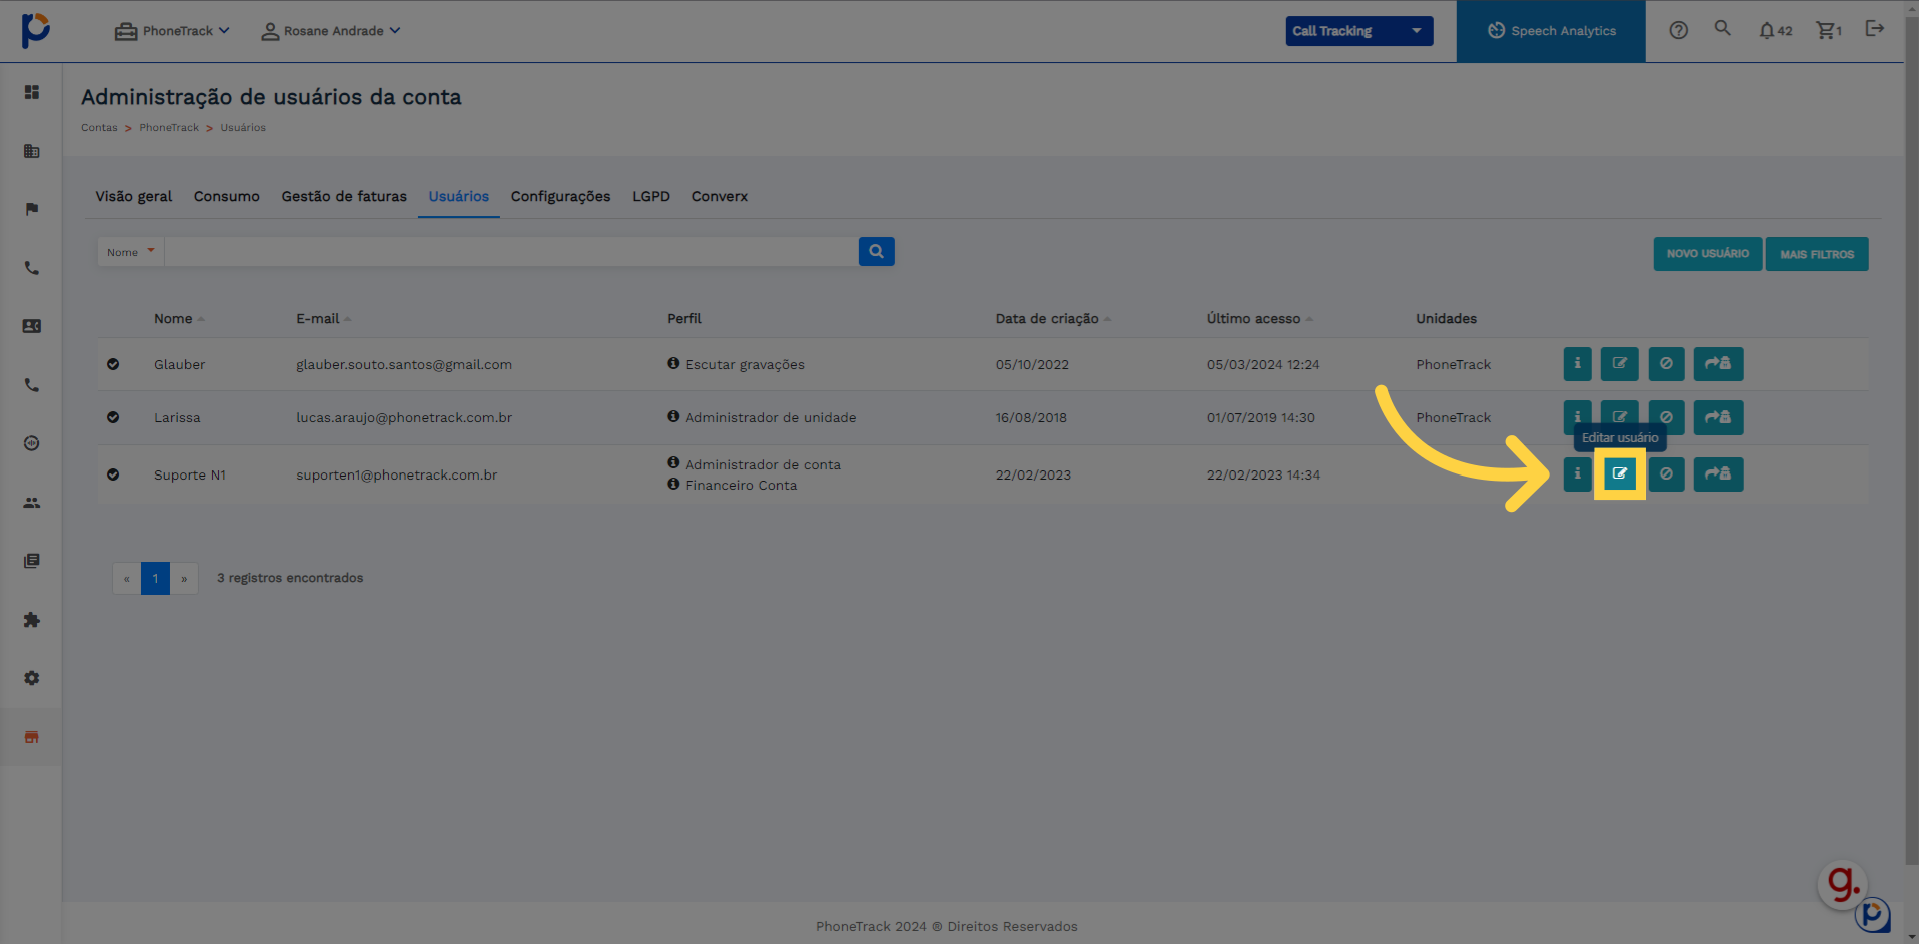Click the NOVO USUÁRIO button

1708,254
